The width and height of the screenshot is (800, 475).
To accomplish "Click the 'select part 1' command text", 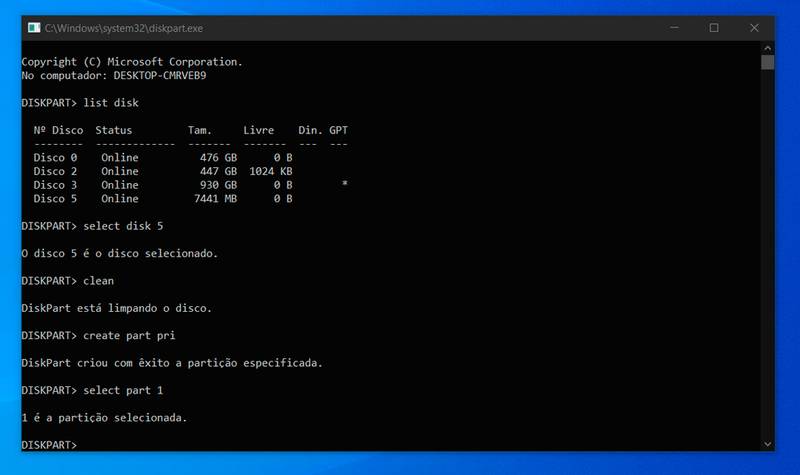I will point(123,390).
